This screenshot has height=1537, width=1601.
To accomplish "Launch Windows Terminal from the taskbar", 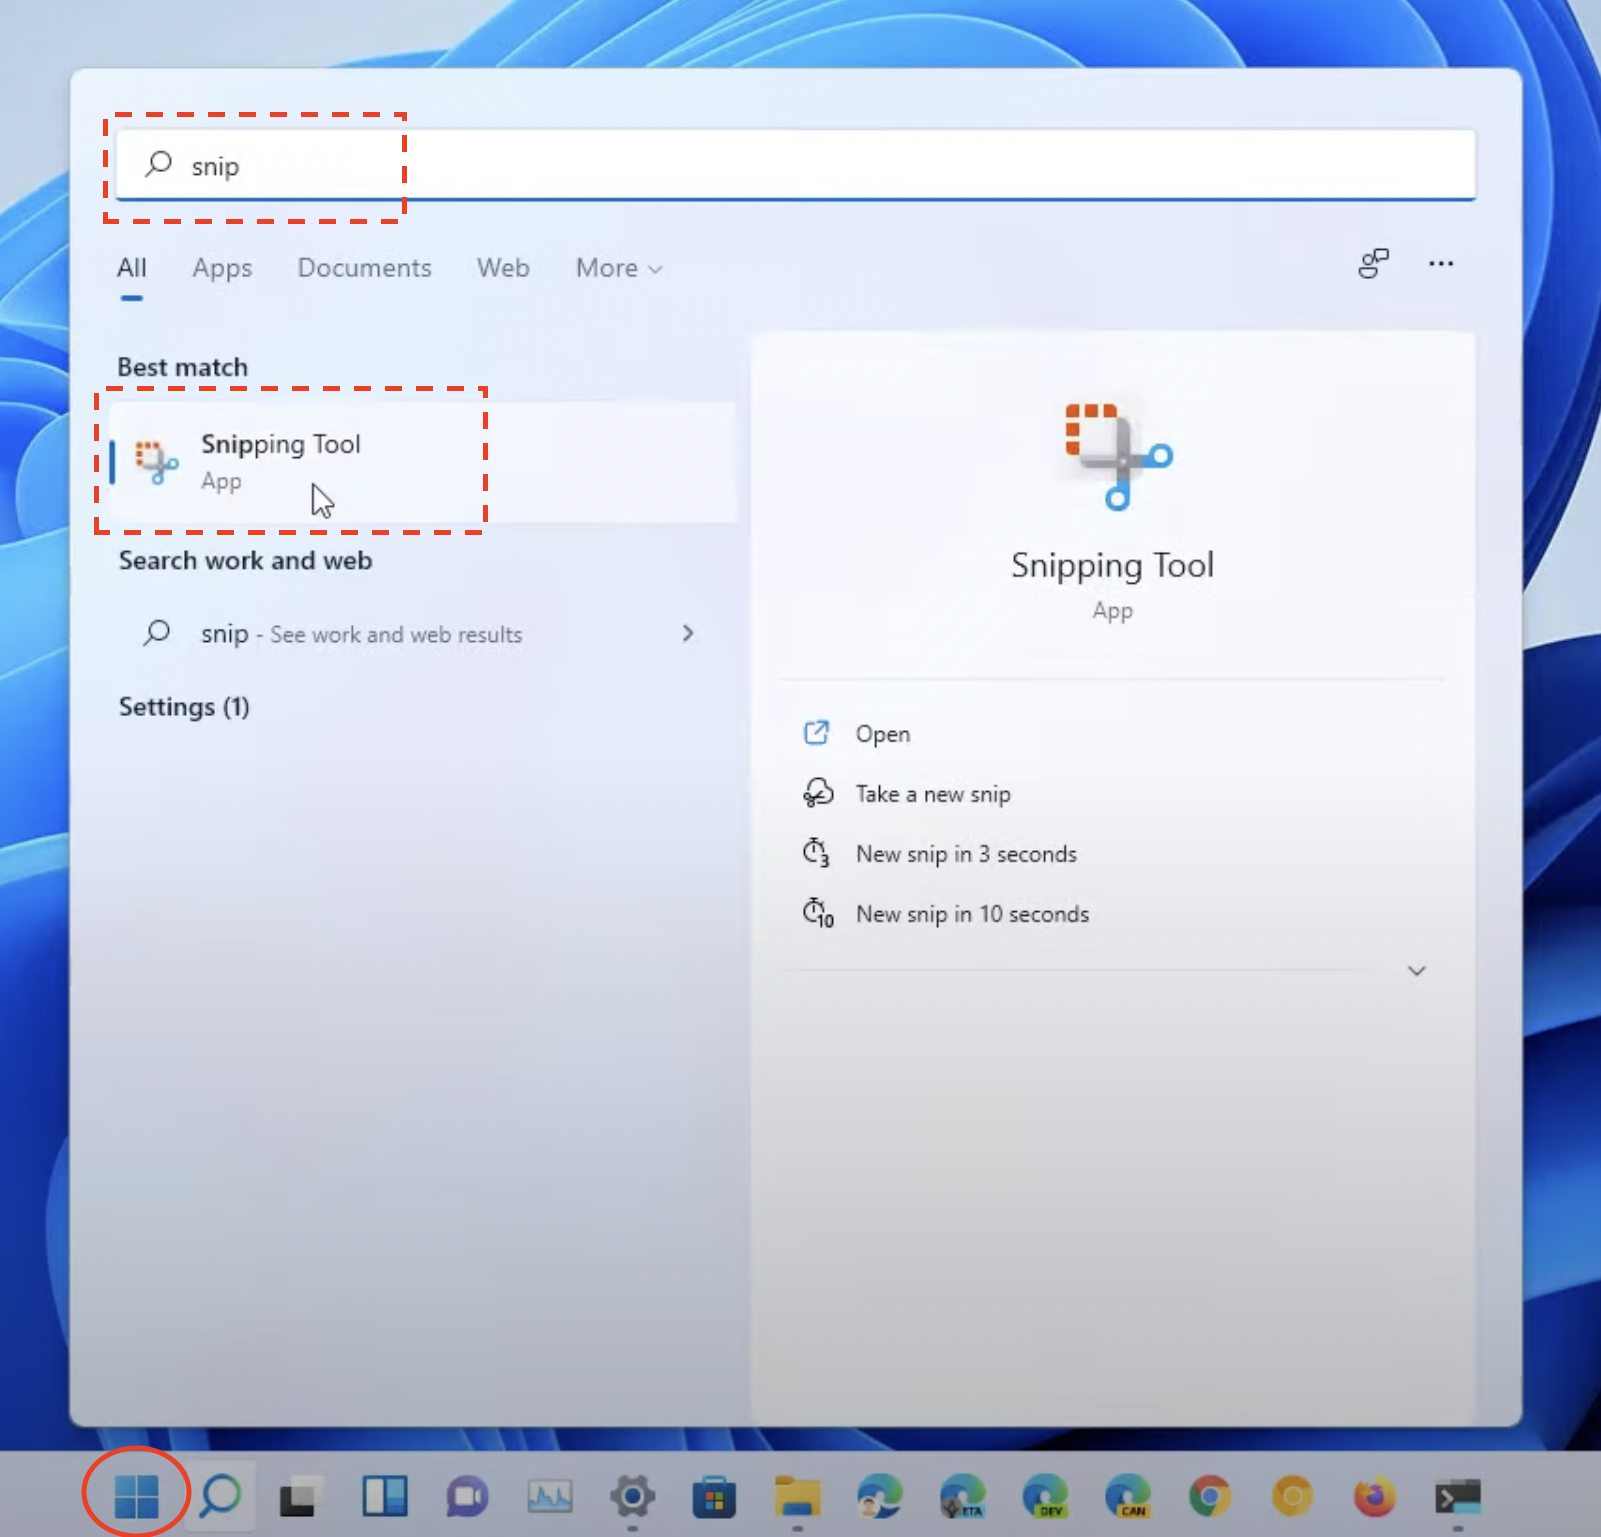I will pyautogui.click(x=1455, y=1497).
